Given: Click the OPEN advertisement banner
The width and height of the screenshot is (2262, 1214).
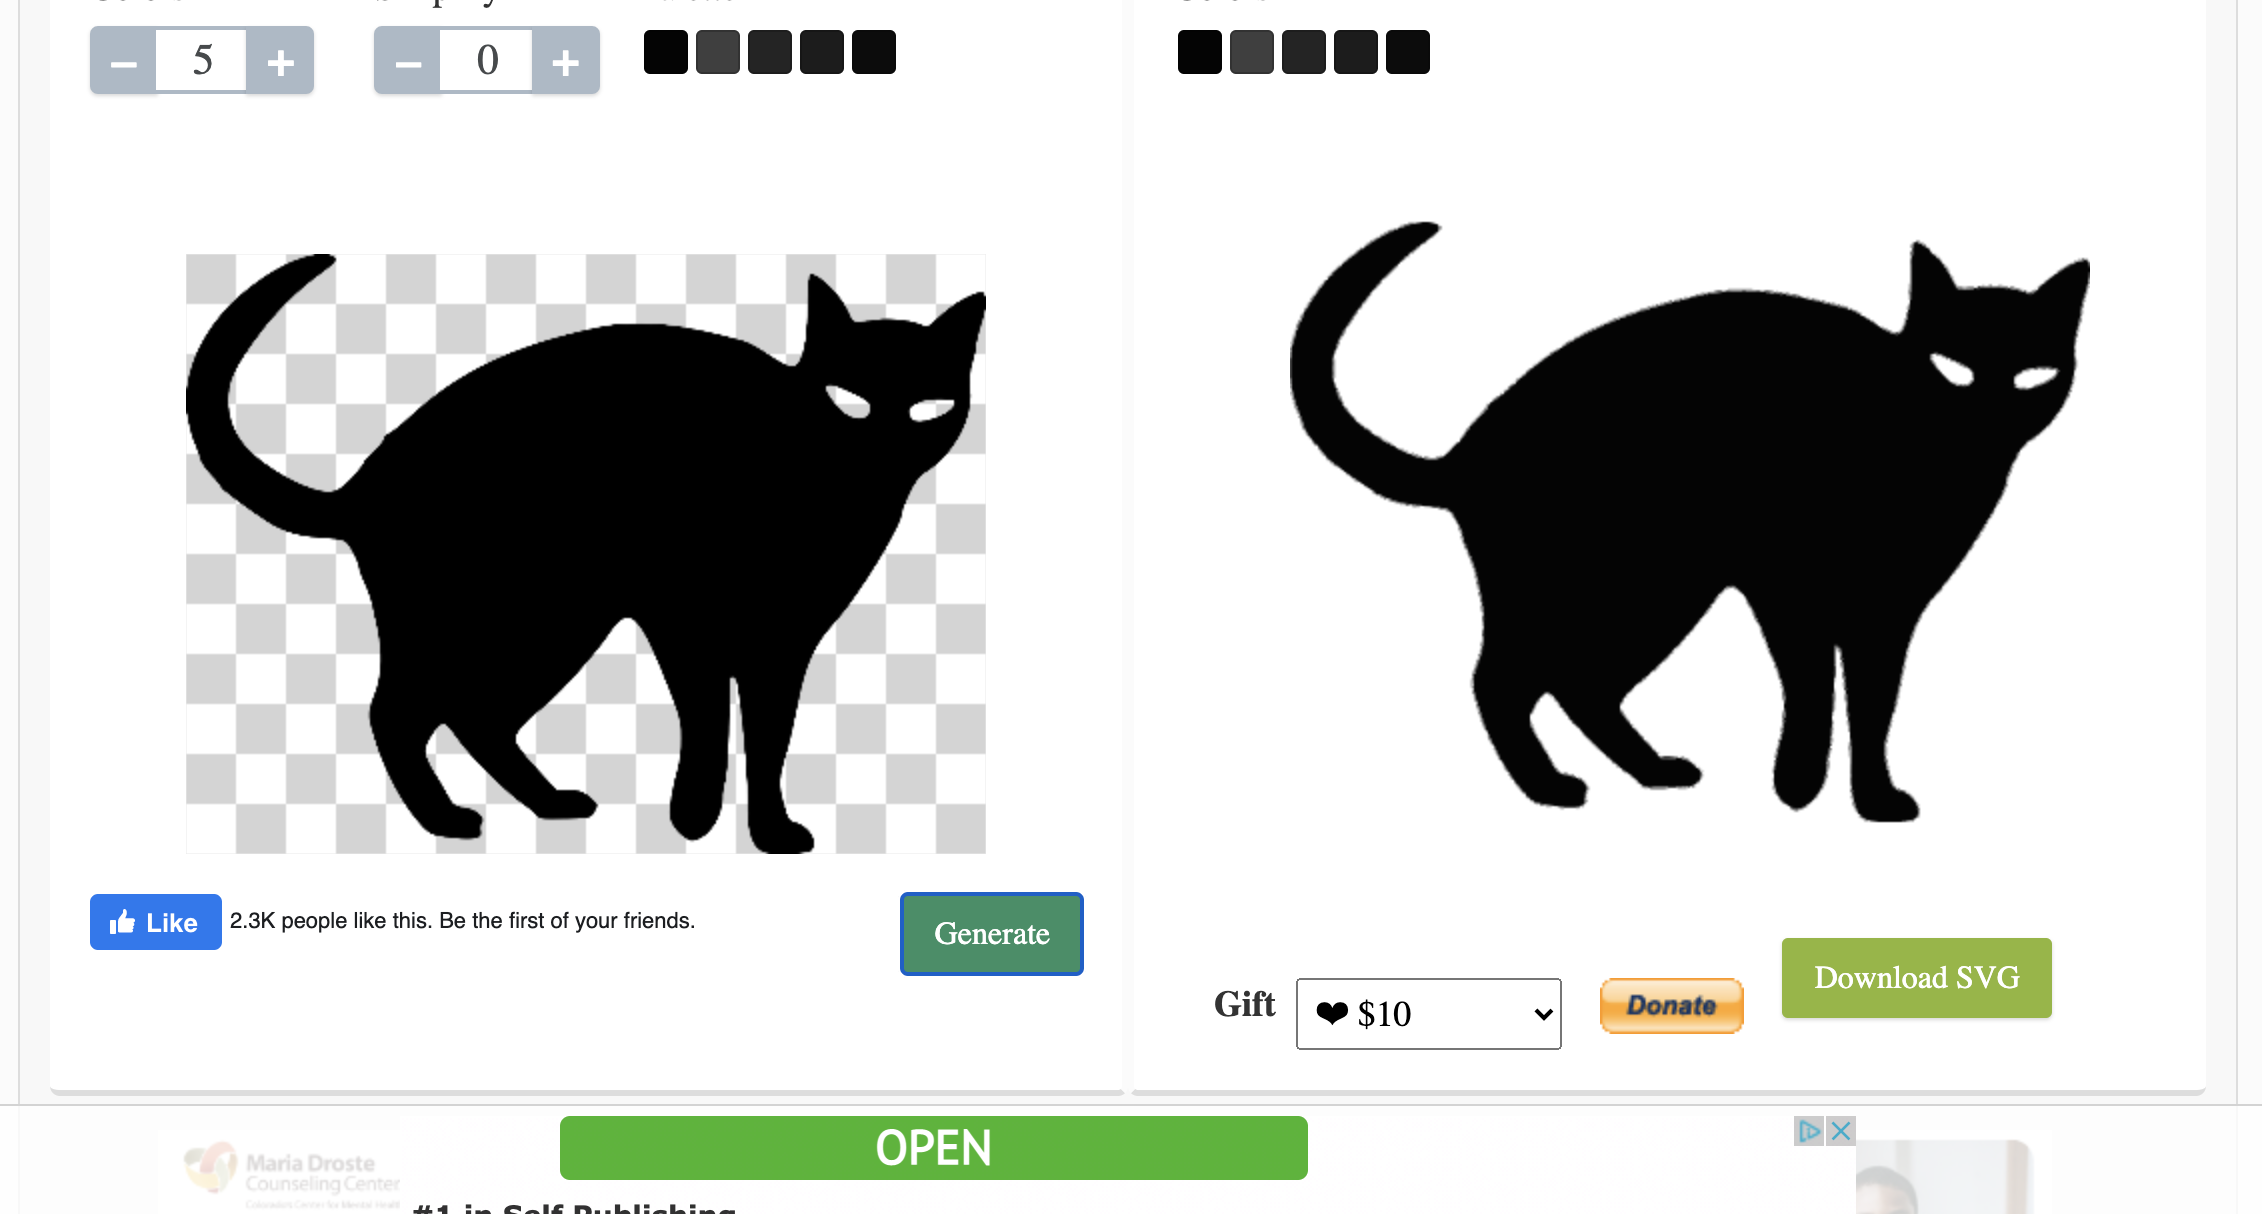Looking at the screenshot, I should [x=932, y=1148].
